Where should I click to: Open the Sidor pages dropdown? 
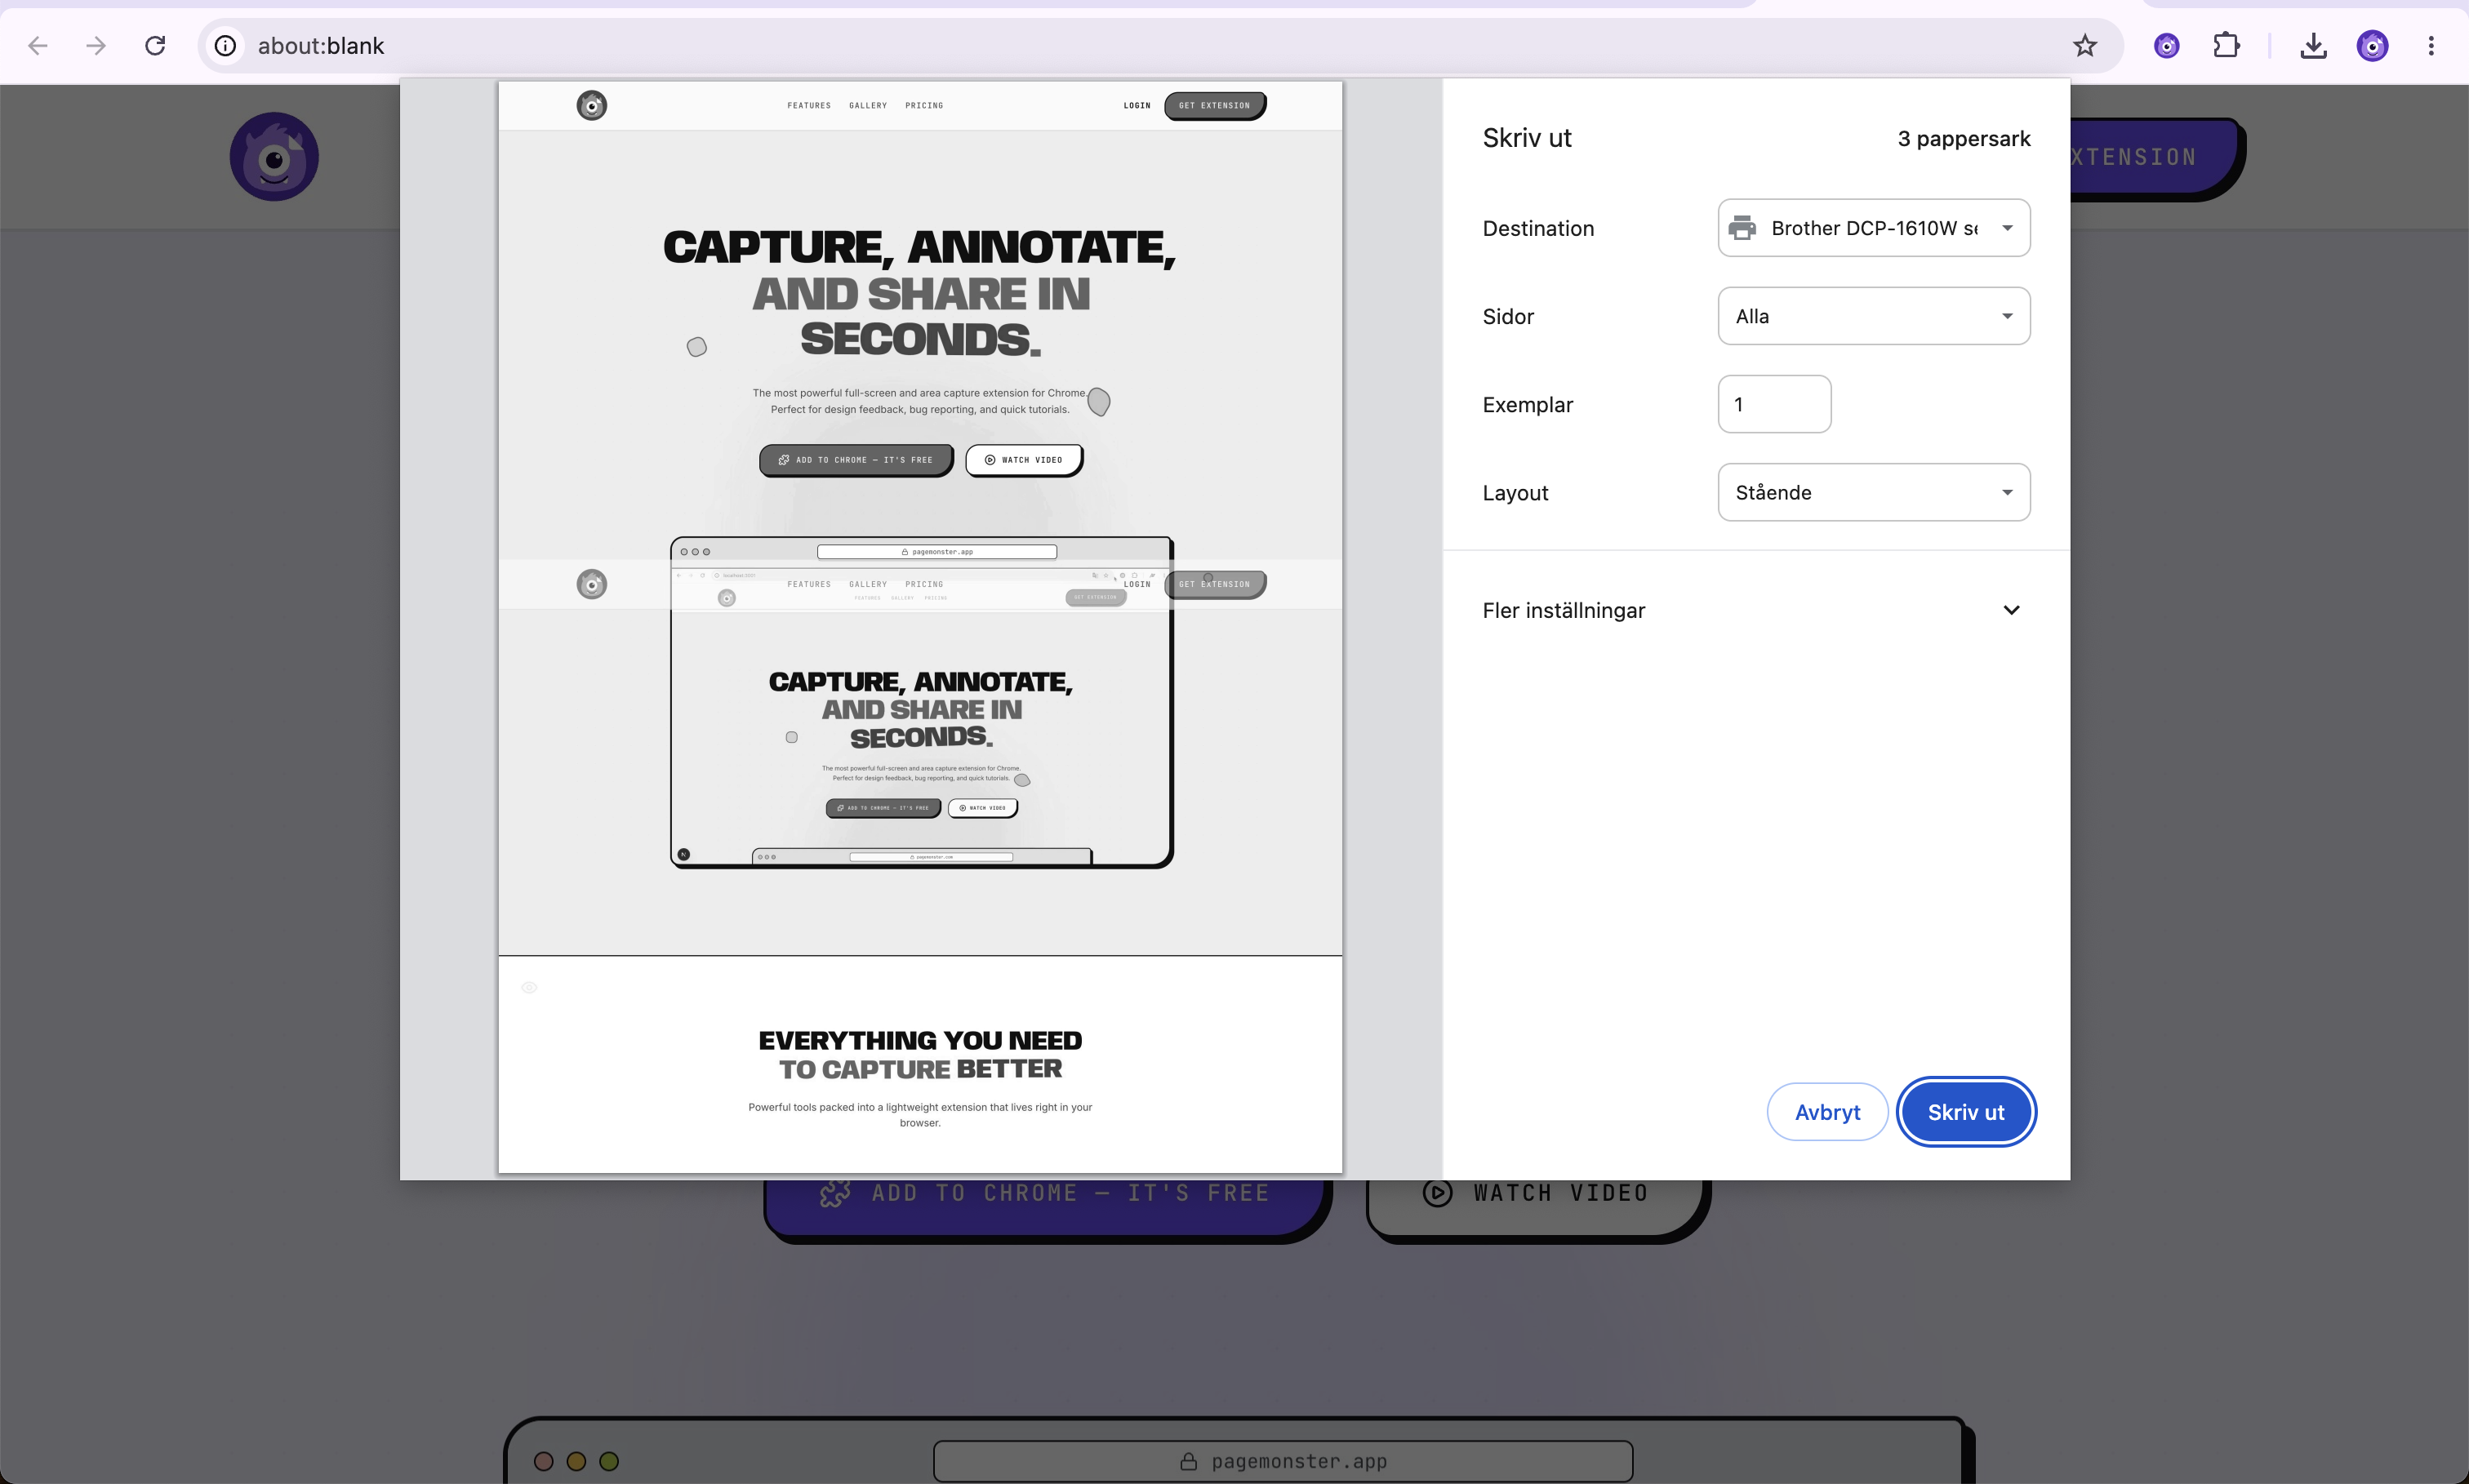(1873, 316)
